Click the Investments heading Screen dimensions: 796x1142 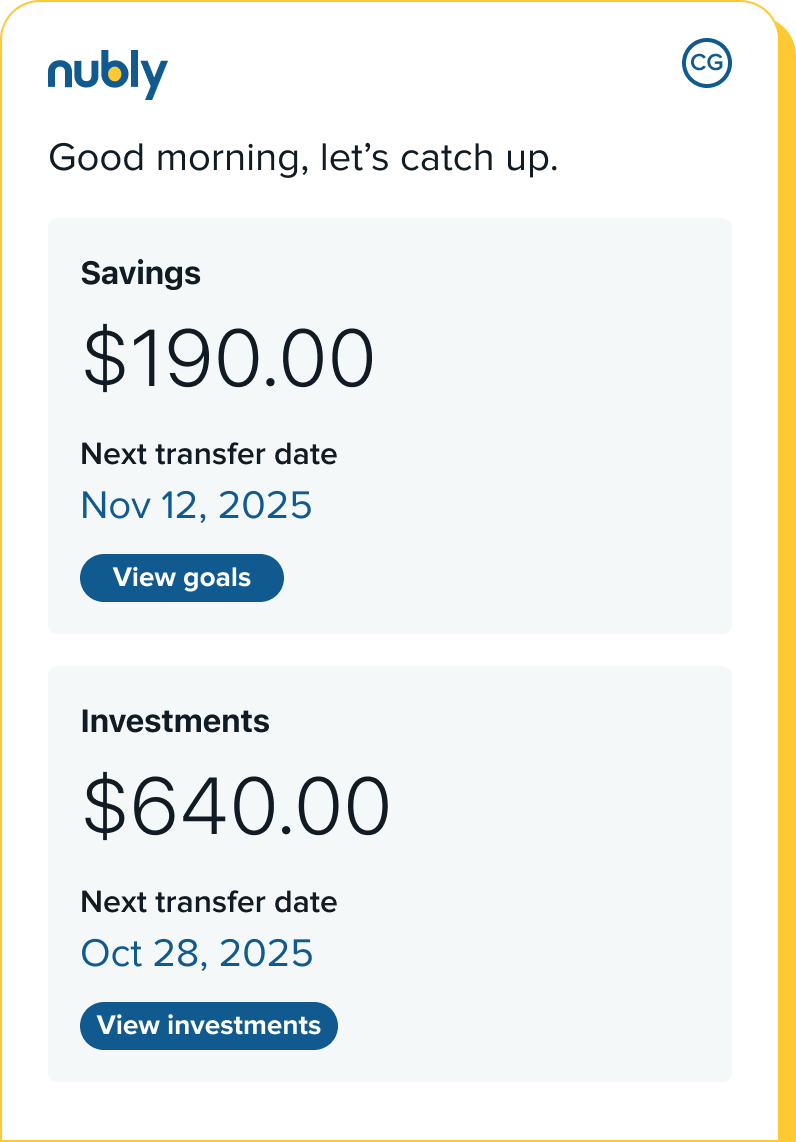[175, 721]
